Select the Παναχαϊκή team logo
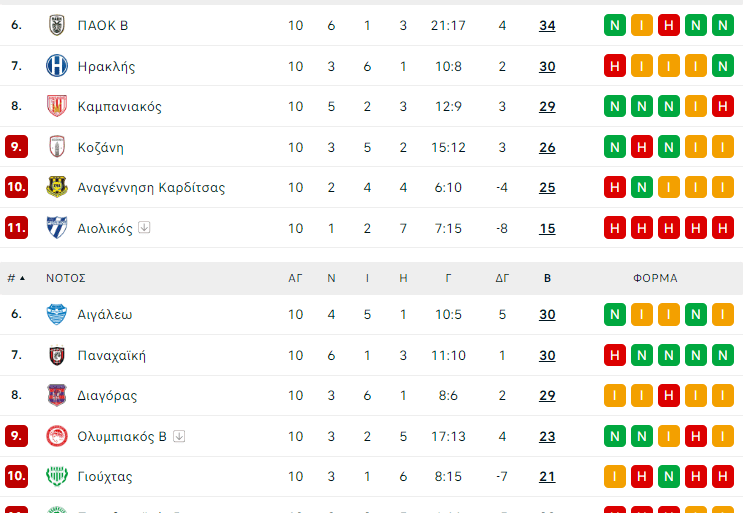Image resolution: width=743 pixels, height=513 pixels. point(56,355)
